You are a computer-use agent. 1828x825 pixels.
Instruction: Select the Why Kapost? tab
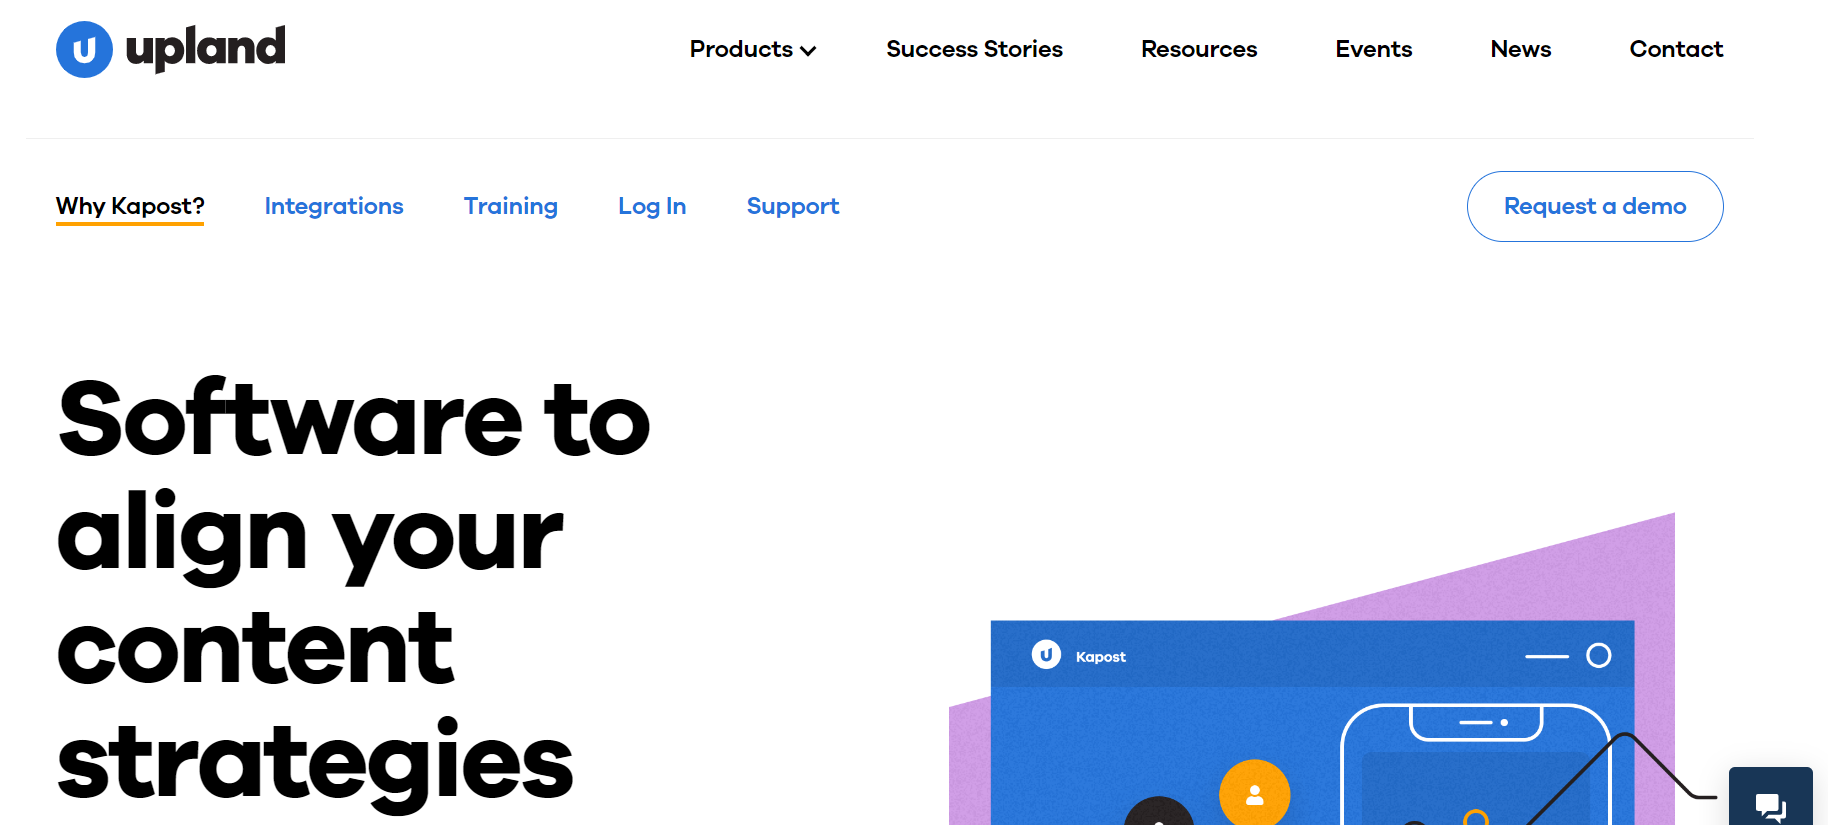coord(130,206)
